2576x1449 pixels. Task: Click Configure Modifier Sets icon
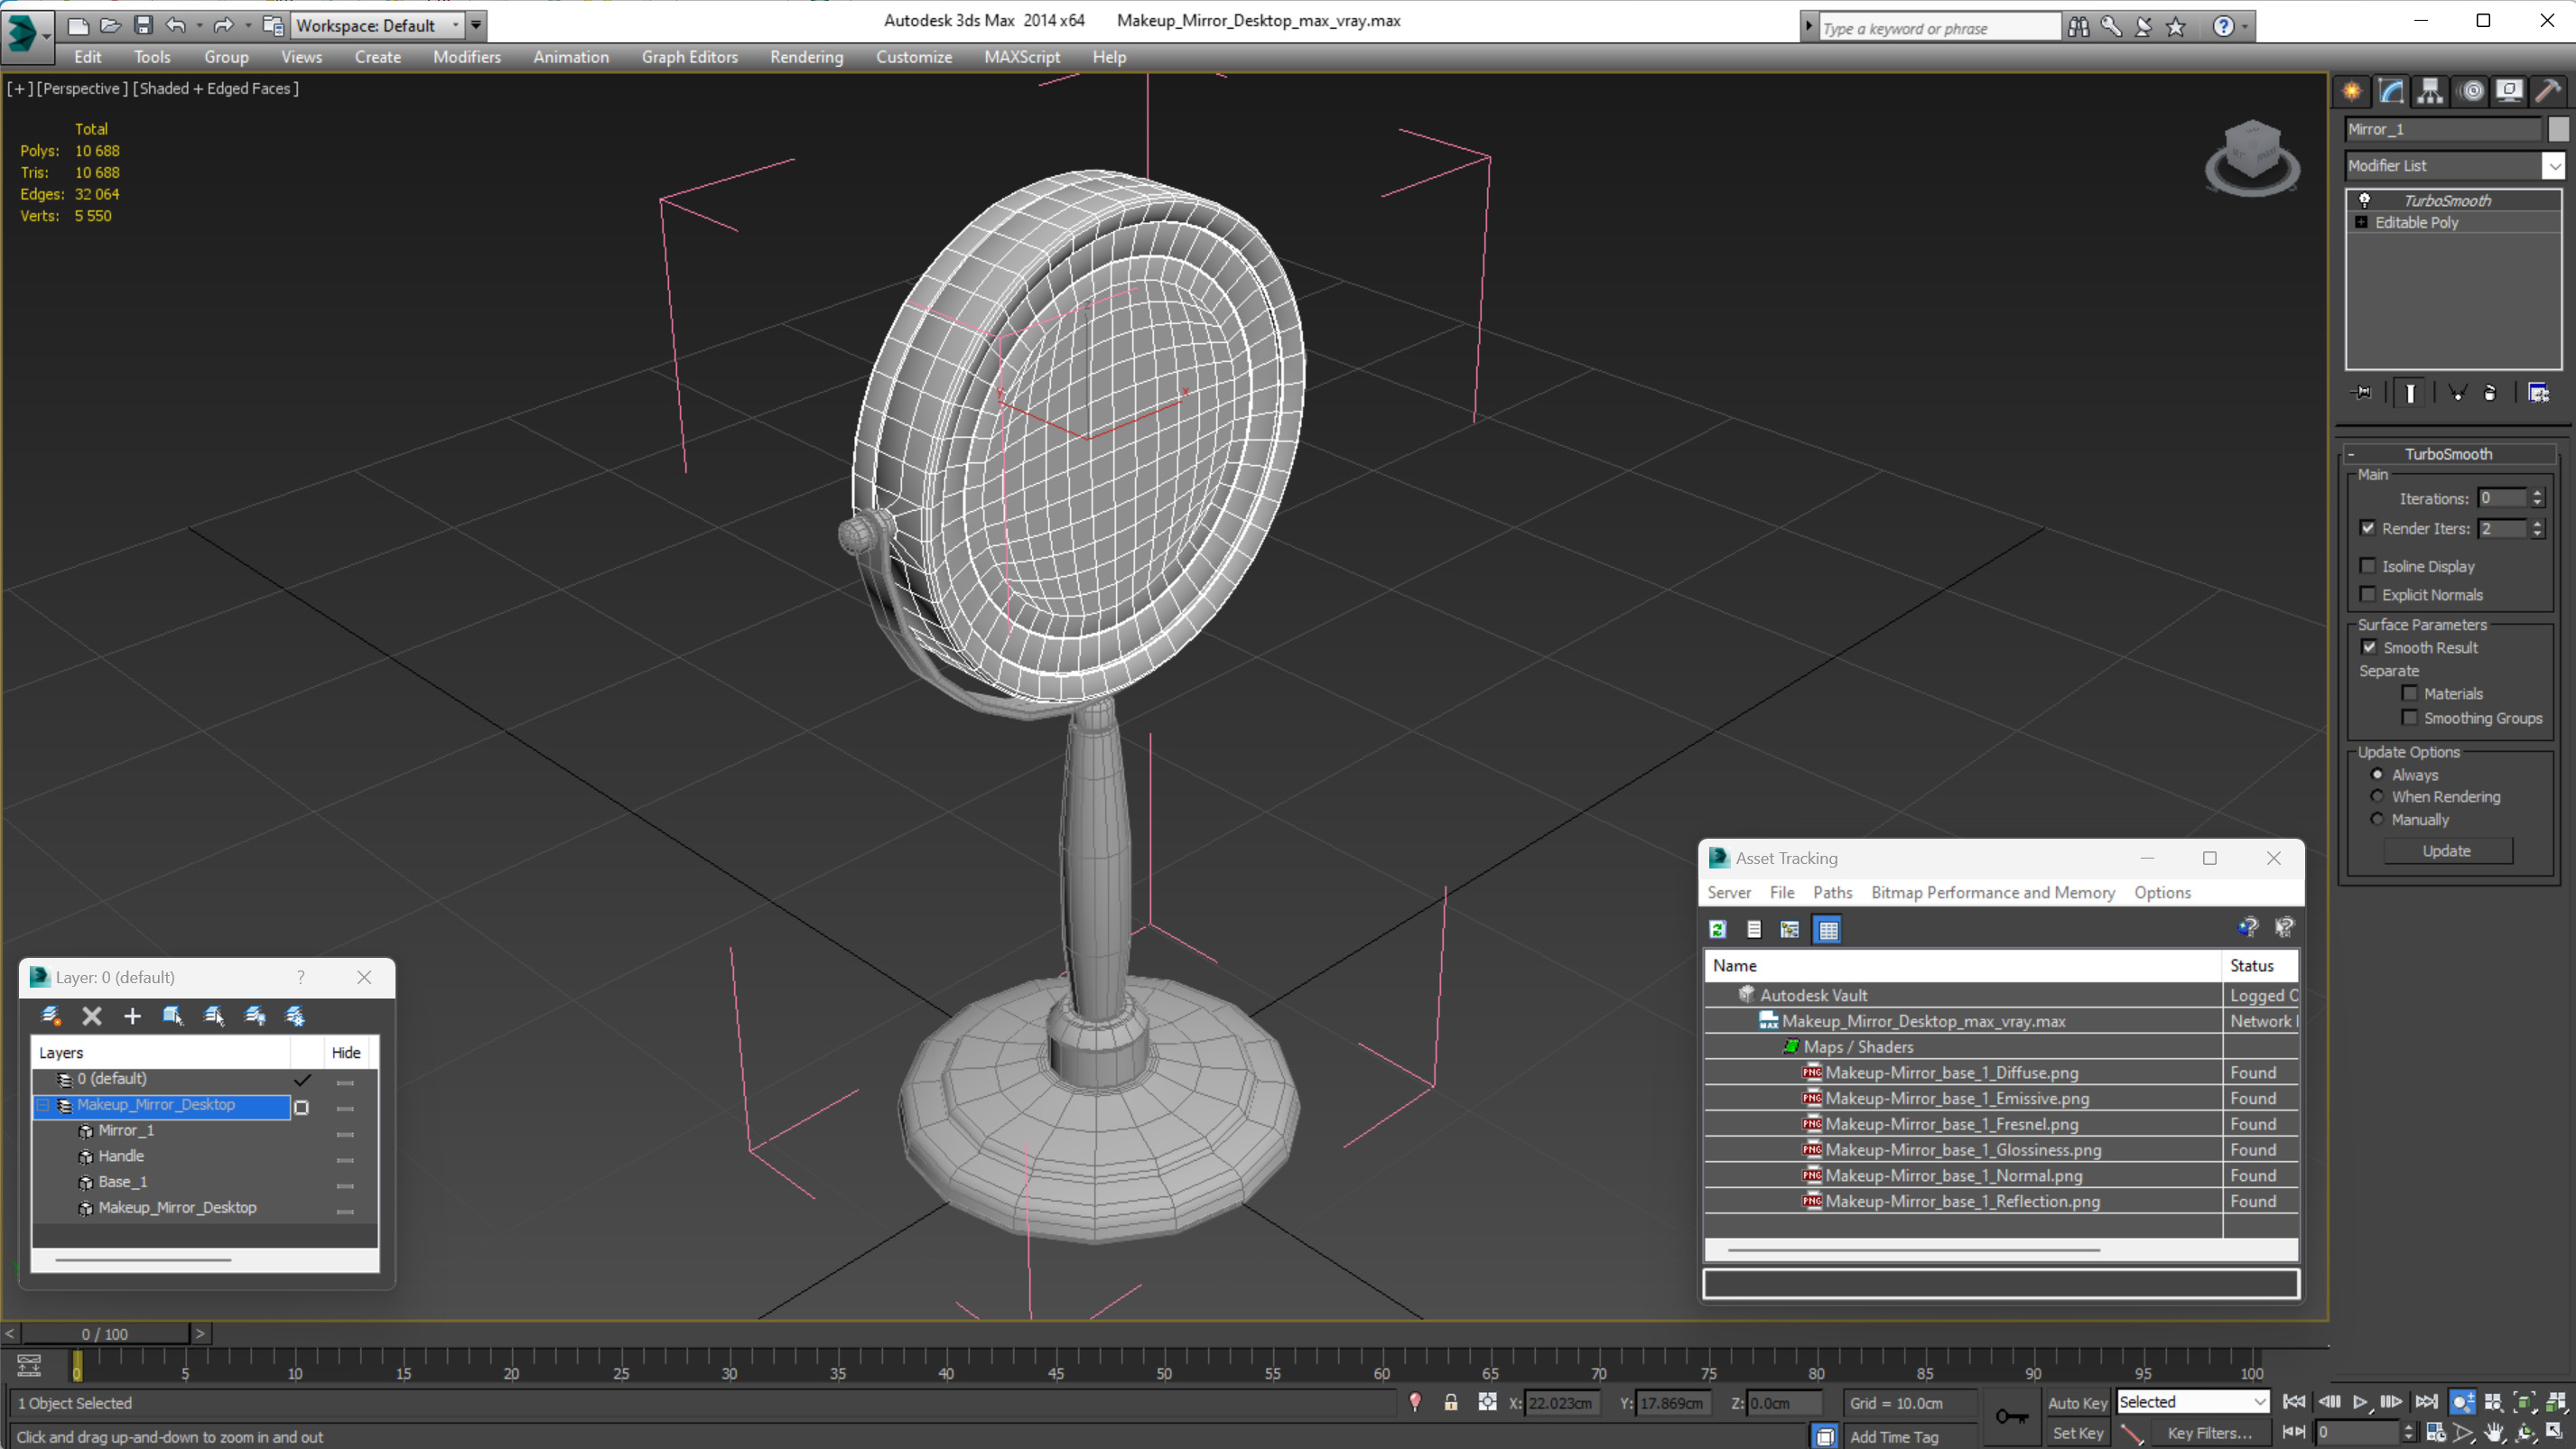(x=2539, y=393)
